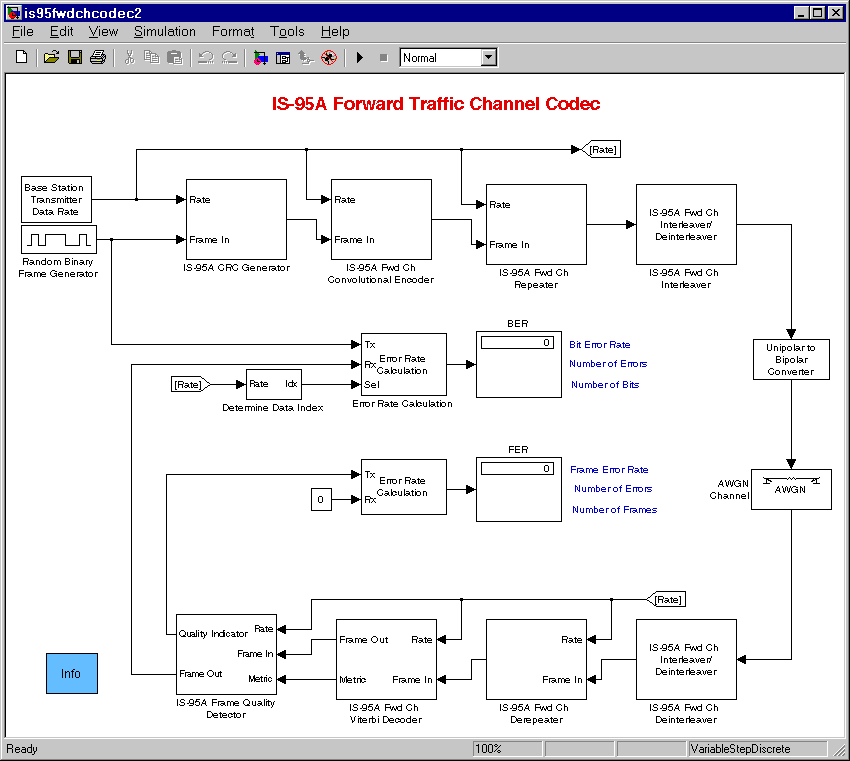Screen dimensions: 850x761
Task: Click the Undo arrow icon
Action: click(x=206, y=57)
